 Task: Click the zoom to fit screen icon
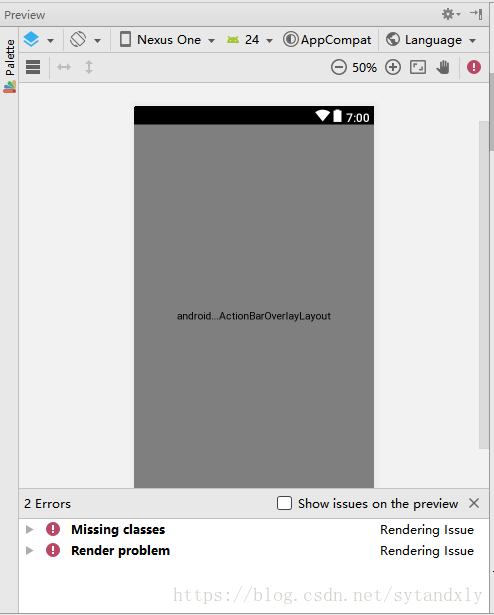[418, 67]
